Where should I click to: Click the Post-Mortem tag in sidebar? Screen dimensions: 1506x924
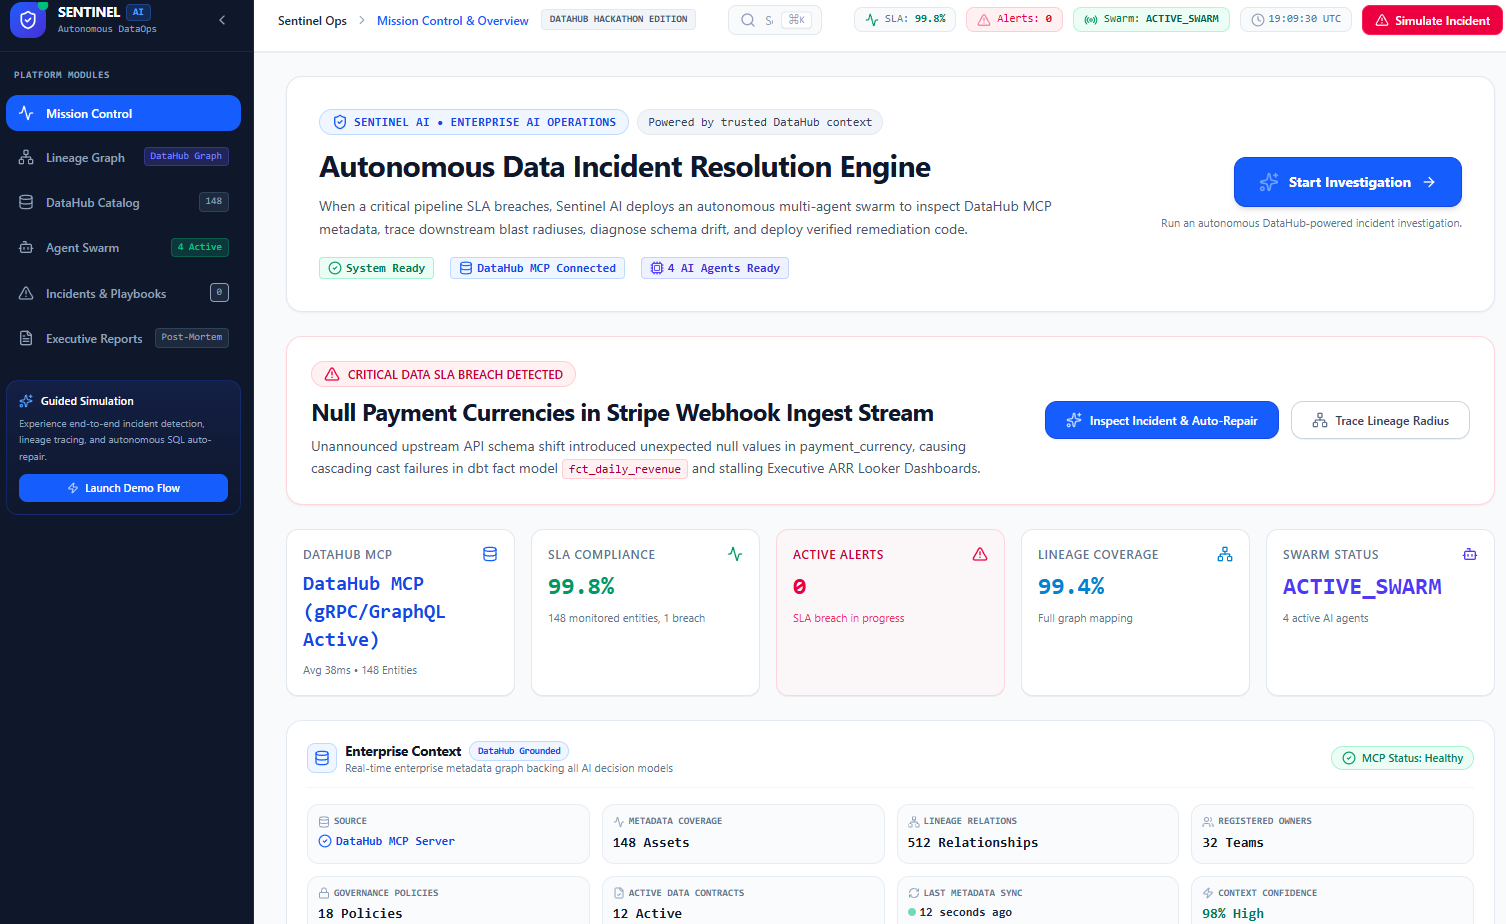pos(192,338)
